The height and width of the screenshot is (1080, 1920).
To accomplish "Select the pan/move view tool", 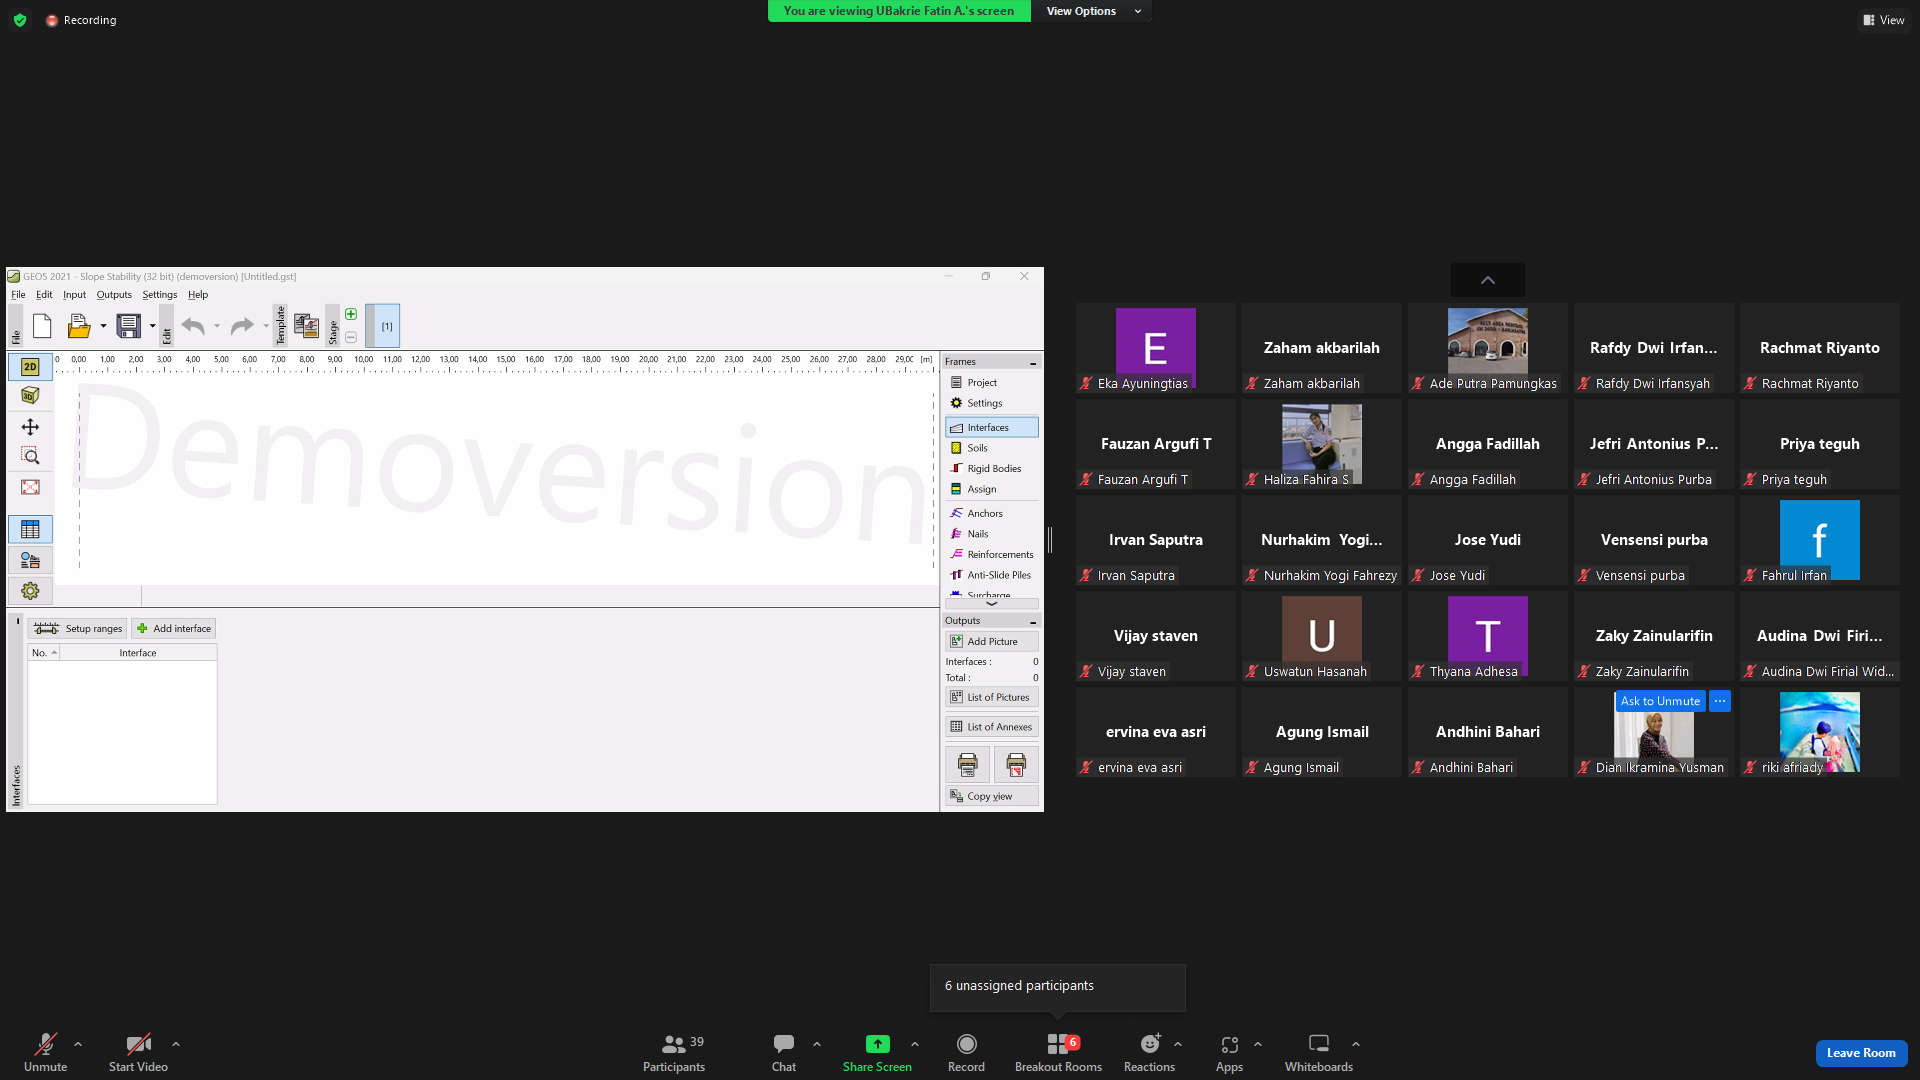I will click(30, 427).
